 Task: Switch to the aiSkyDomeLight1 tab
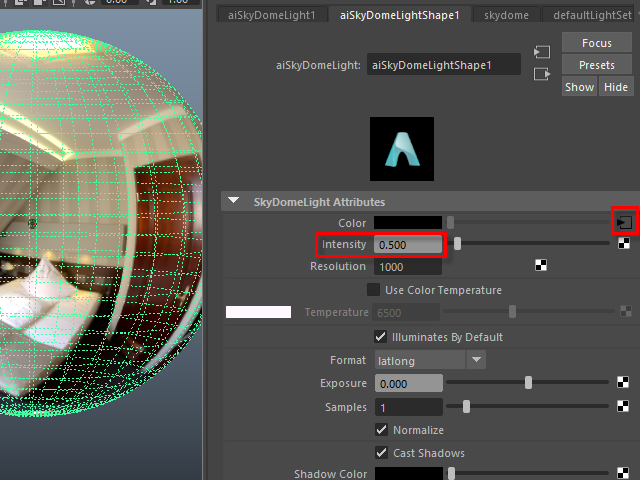click(271, 15)
